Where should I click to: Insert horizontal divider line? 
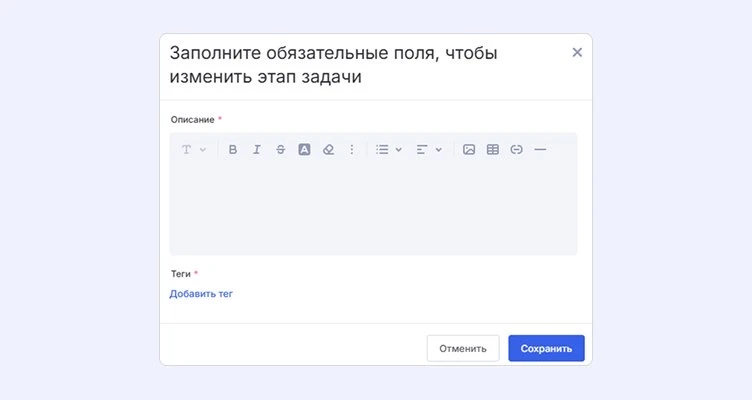tap(540, 150)
